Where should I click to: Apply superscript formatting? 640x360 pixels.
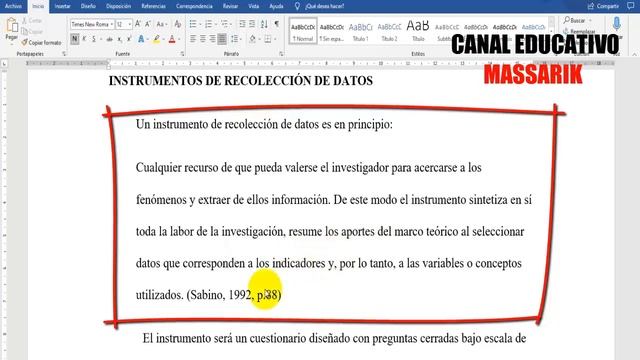[129, 39]
